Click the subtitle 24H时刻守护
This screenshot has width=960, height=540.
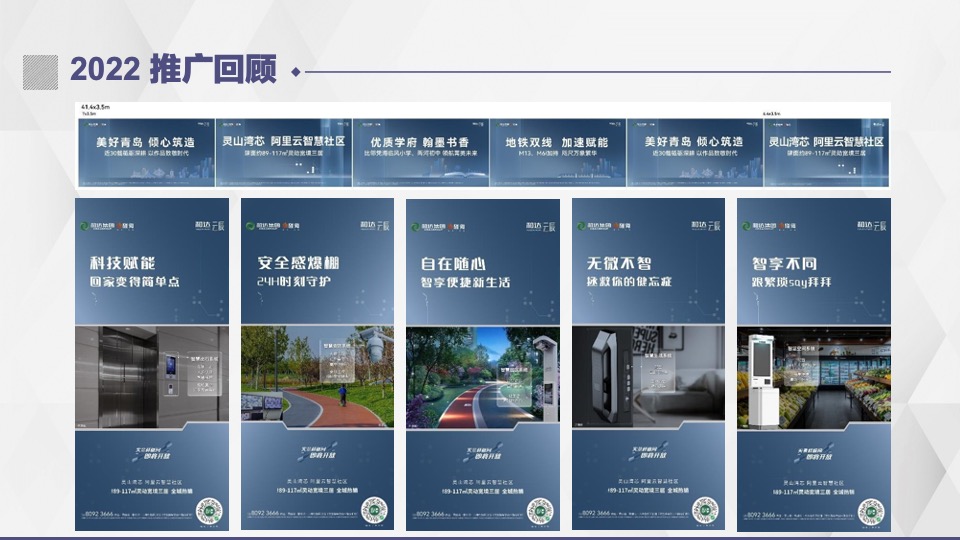(x=294, y=282)
